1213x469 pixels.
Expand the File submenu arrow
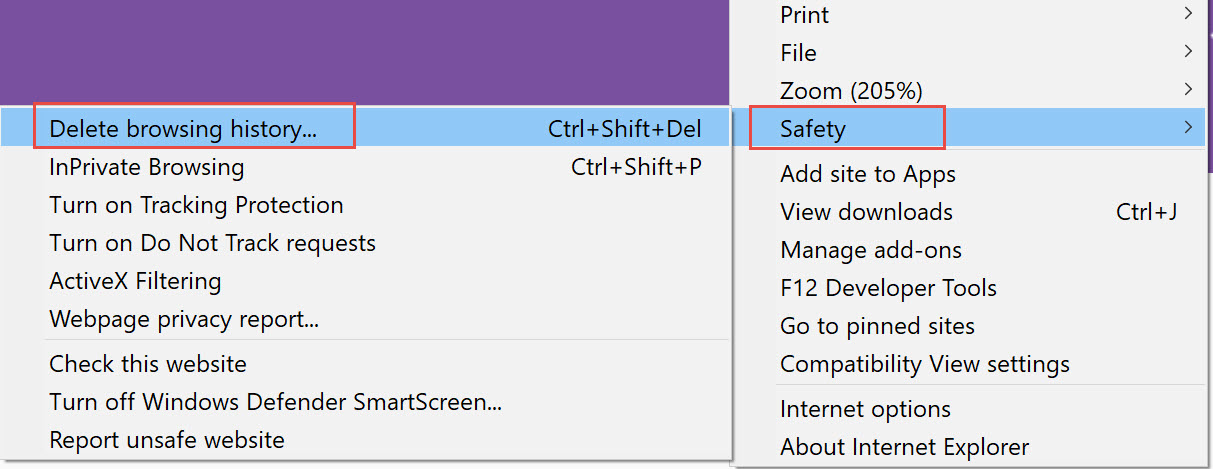coord(1188,51)
